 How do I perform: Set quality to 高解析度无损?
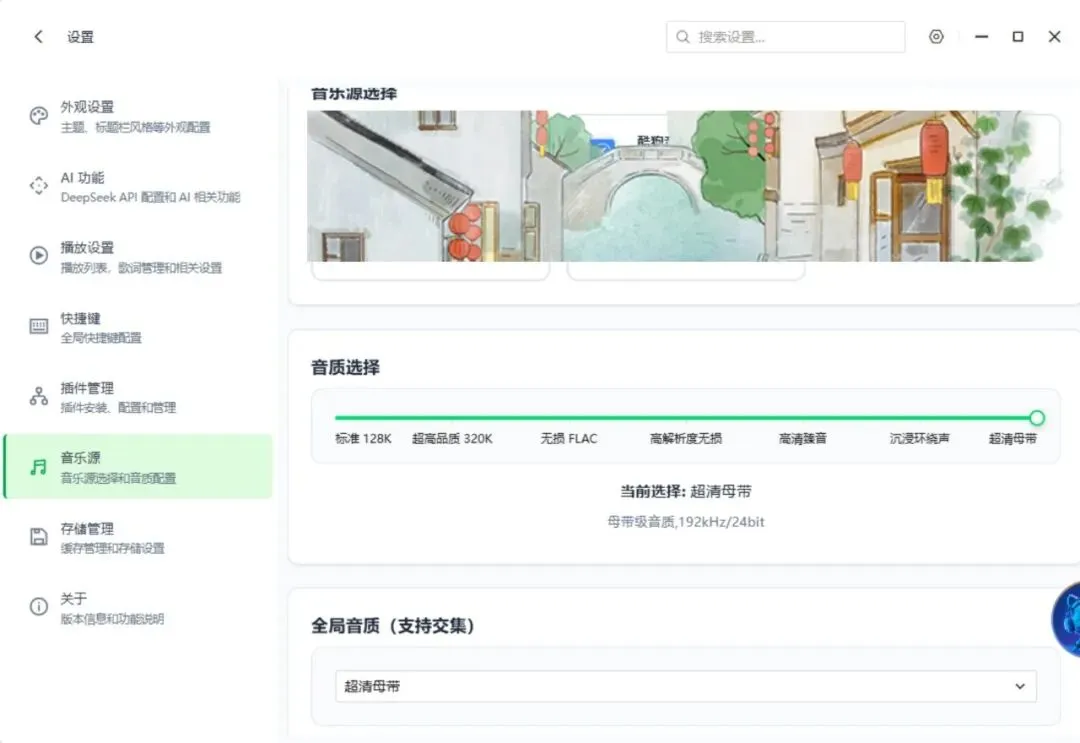(x=686, y=439)
